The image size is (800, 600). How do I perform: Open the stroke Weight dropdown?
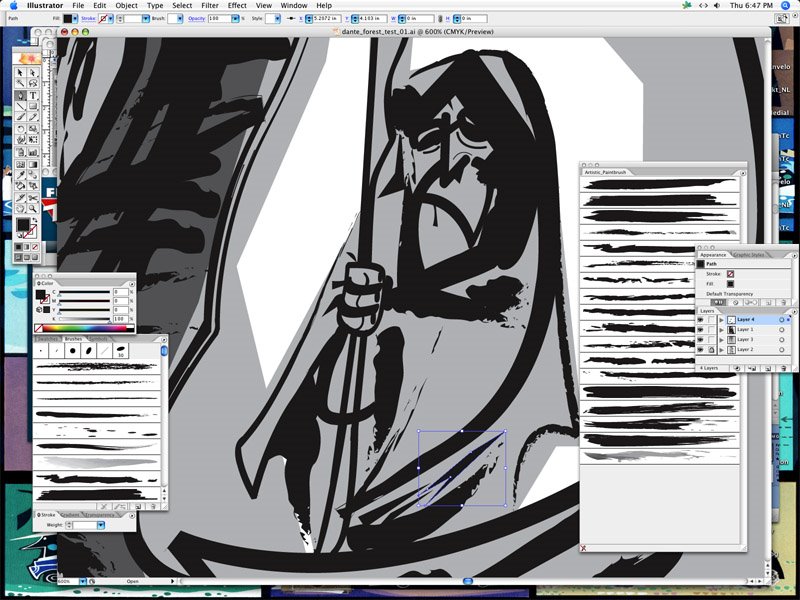coord(101,524)
